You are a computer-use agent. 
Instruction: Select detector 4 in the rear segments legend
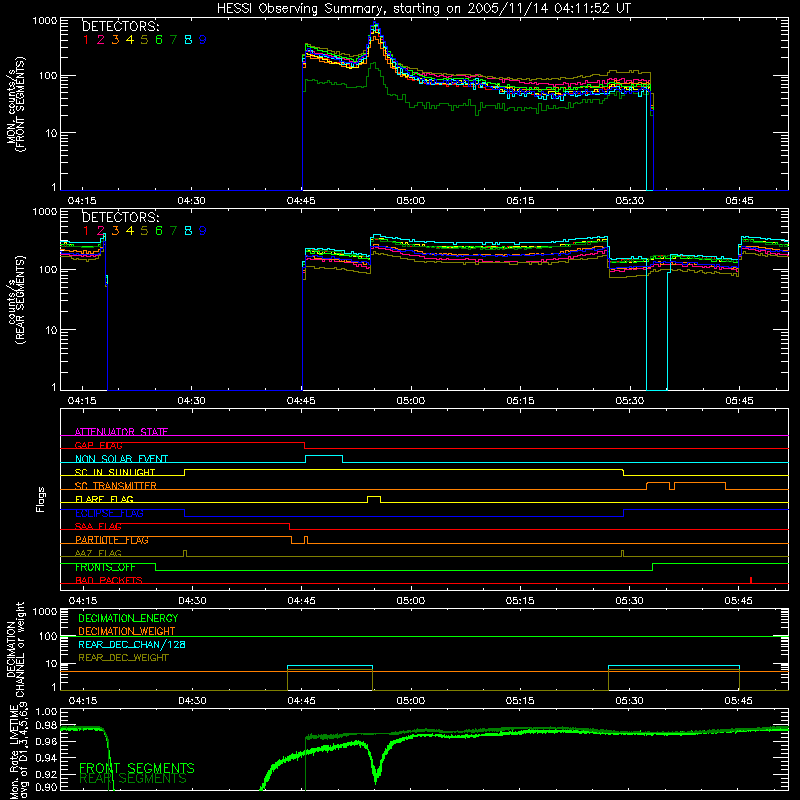coord(130,231)
